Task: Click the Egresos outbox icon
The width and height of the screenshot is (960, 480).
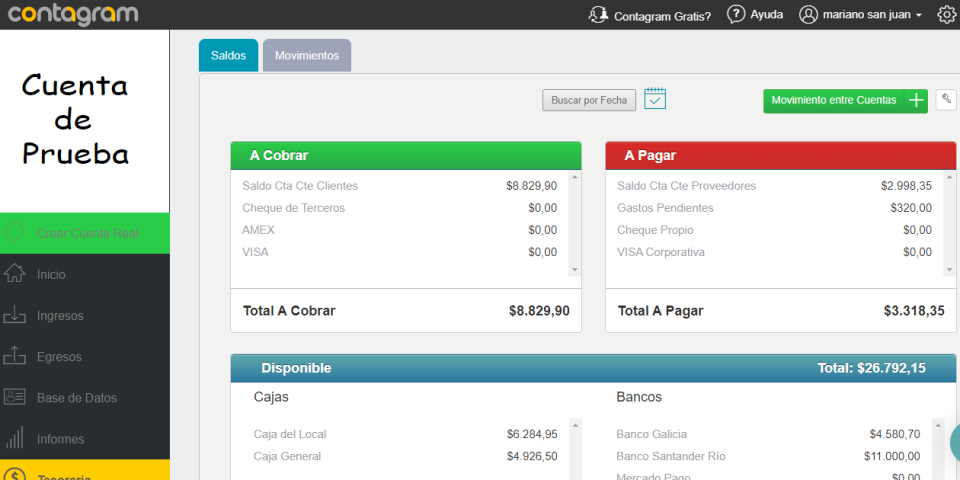Action: coord(15,356)
